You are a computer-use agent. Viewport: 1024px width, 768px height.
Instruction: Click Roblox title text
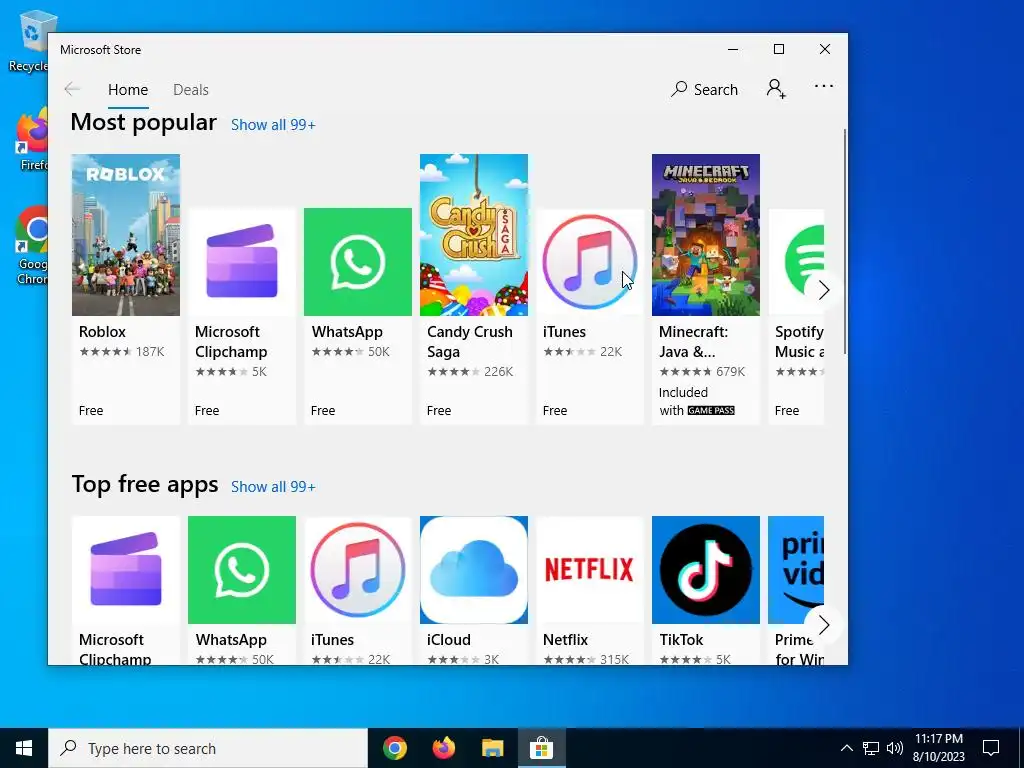click(x=103, y=332)
